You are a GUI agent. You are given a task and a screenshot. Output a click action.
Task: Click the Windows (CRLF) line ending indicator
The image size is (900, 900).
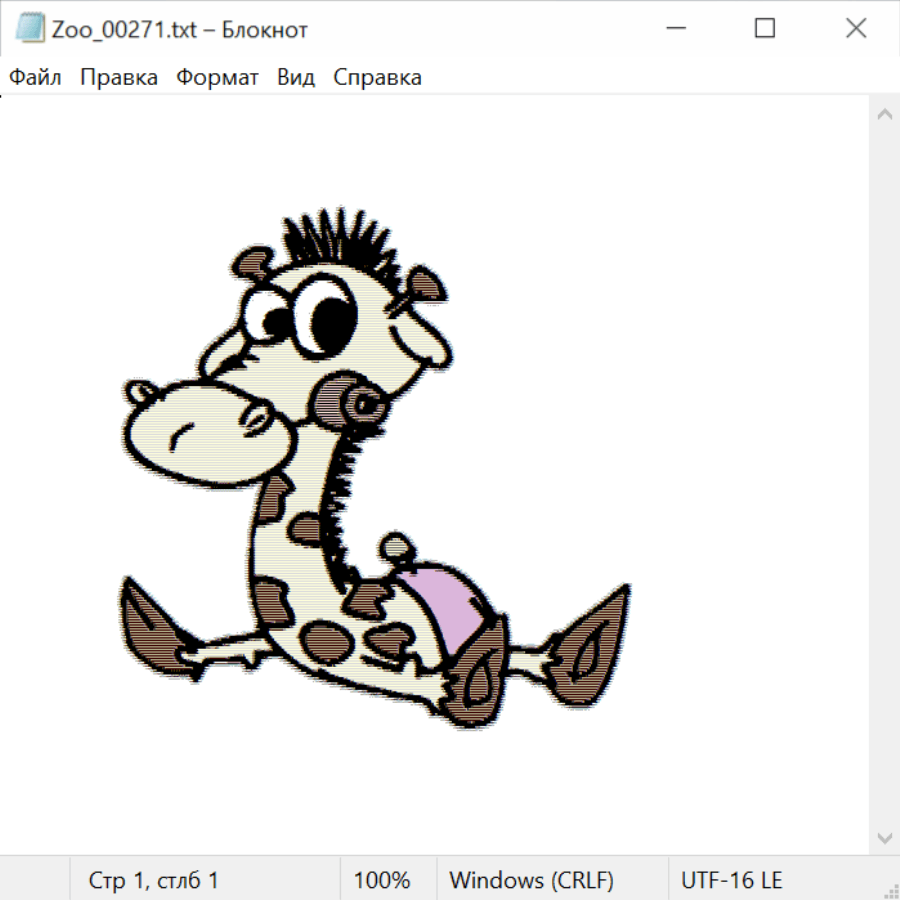click(531, 880)
